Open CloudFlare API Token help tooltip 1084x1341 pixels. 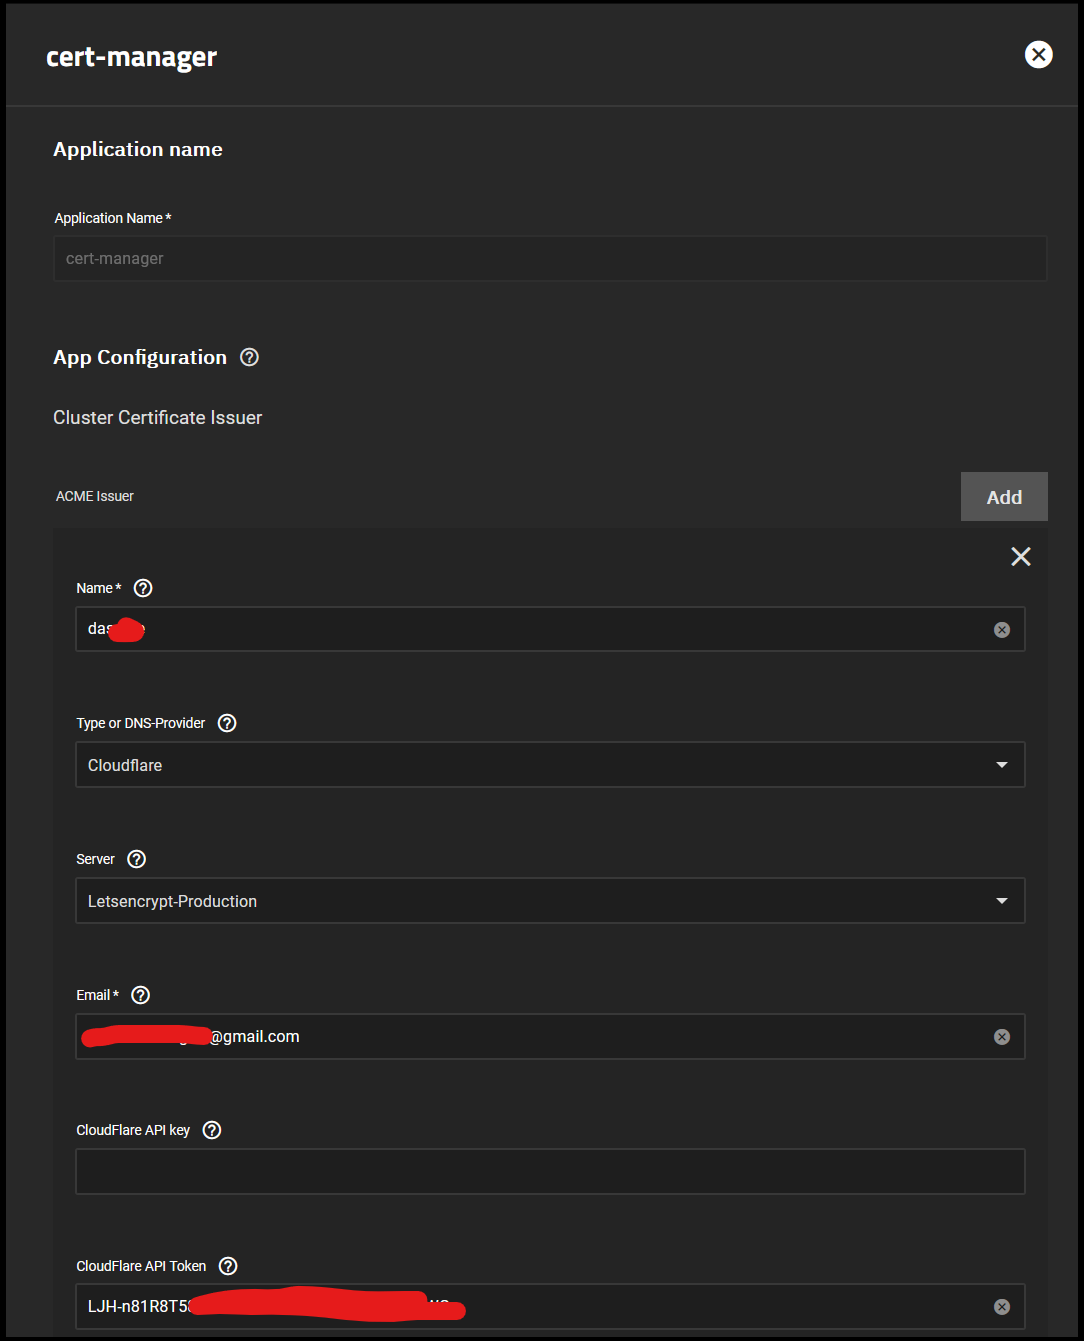[x=227, y=1265]
